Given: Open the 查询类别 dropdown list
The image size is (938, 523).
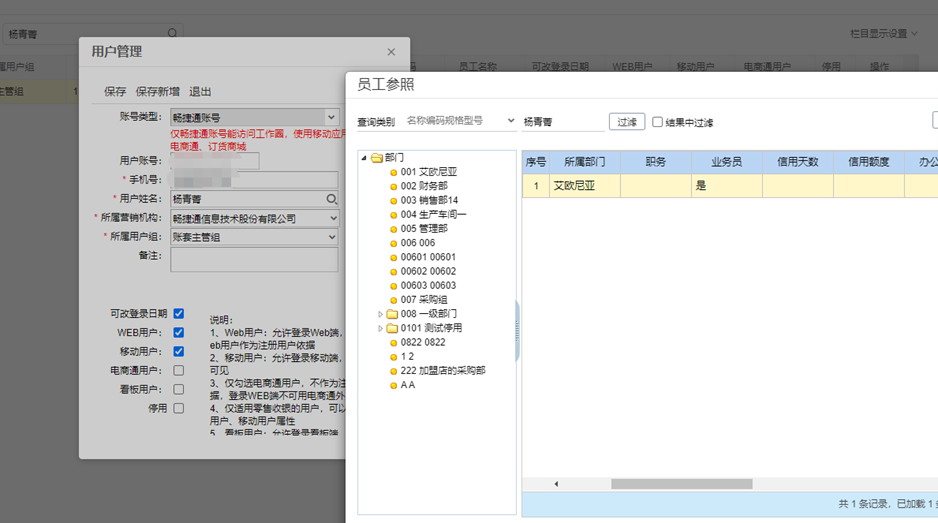Looking at the screenshot, I should [x=511, y=121].
